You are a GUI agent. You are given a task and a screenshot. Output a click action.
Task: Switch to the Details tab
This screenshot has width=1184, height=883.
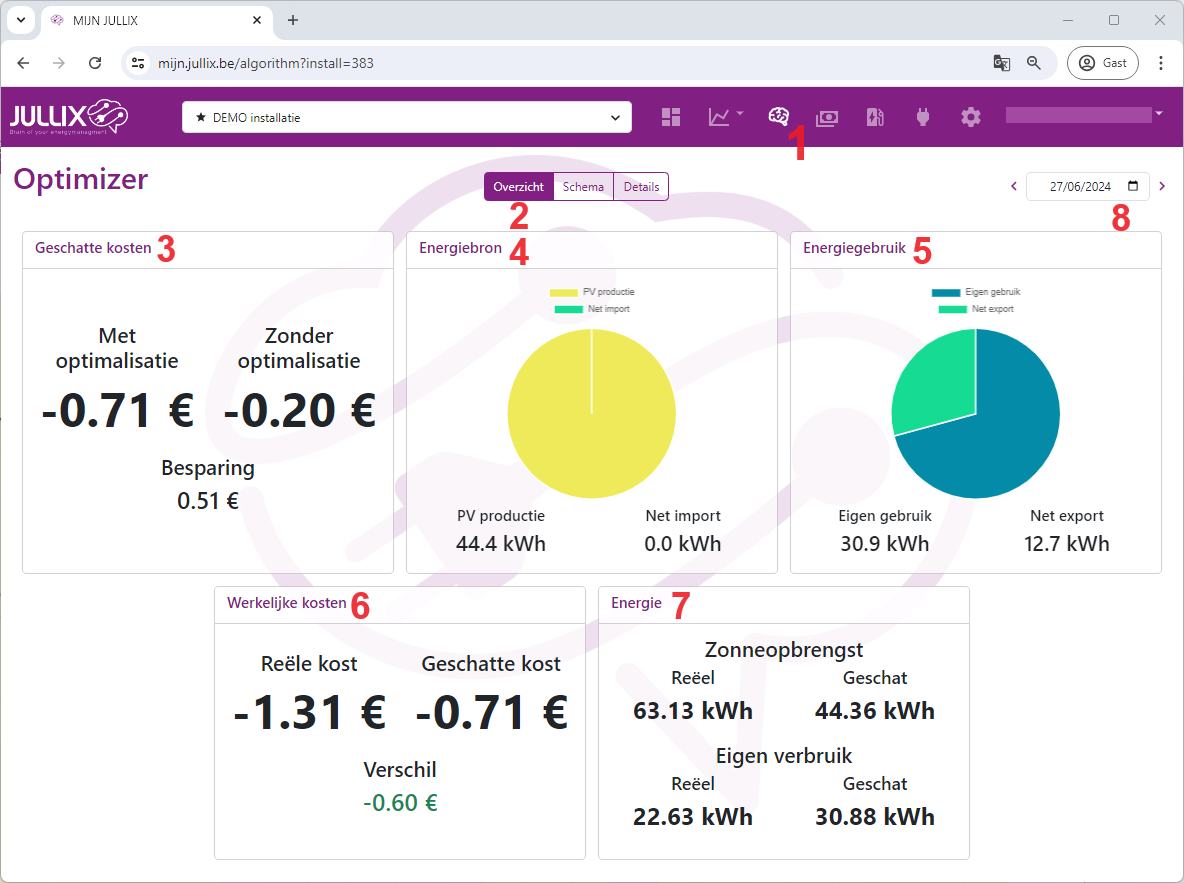coord(641,187)
